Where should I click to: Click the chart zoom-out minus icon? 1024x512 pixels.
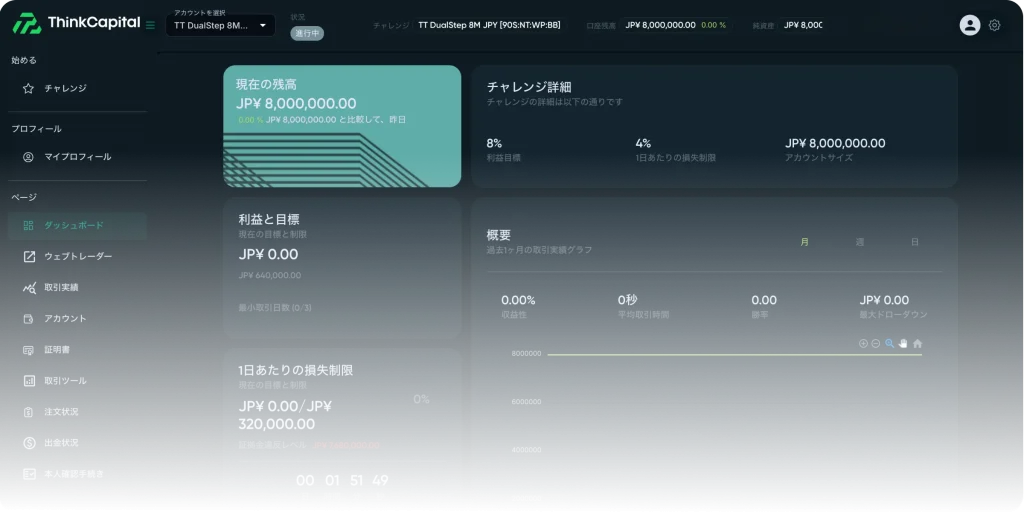pyautogui.click(x=876, y=343)
